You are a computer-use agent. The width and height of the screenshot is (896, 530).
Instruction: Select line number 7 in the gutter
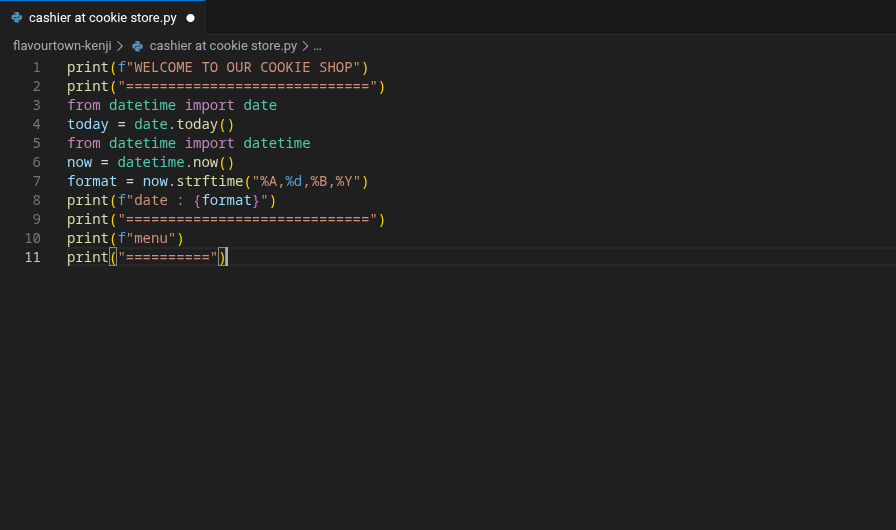point(37,181)
